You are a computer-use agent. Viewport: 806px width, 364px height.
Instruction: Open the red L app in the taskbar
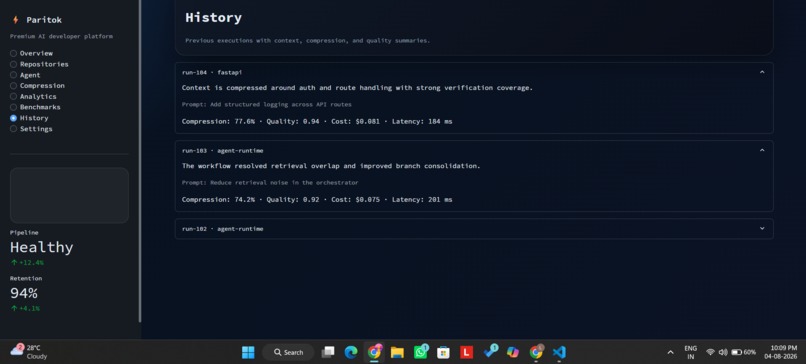[466, 352]
